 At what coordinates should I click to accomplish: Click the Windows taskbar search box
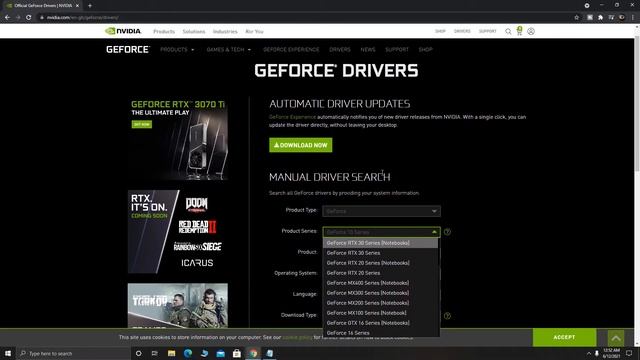coord(73,353)
